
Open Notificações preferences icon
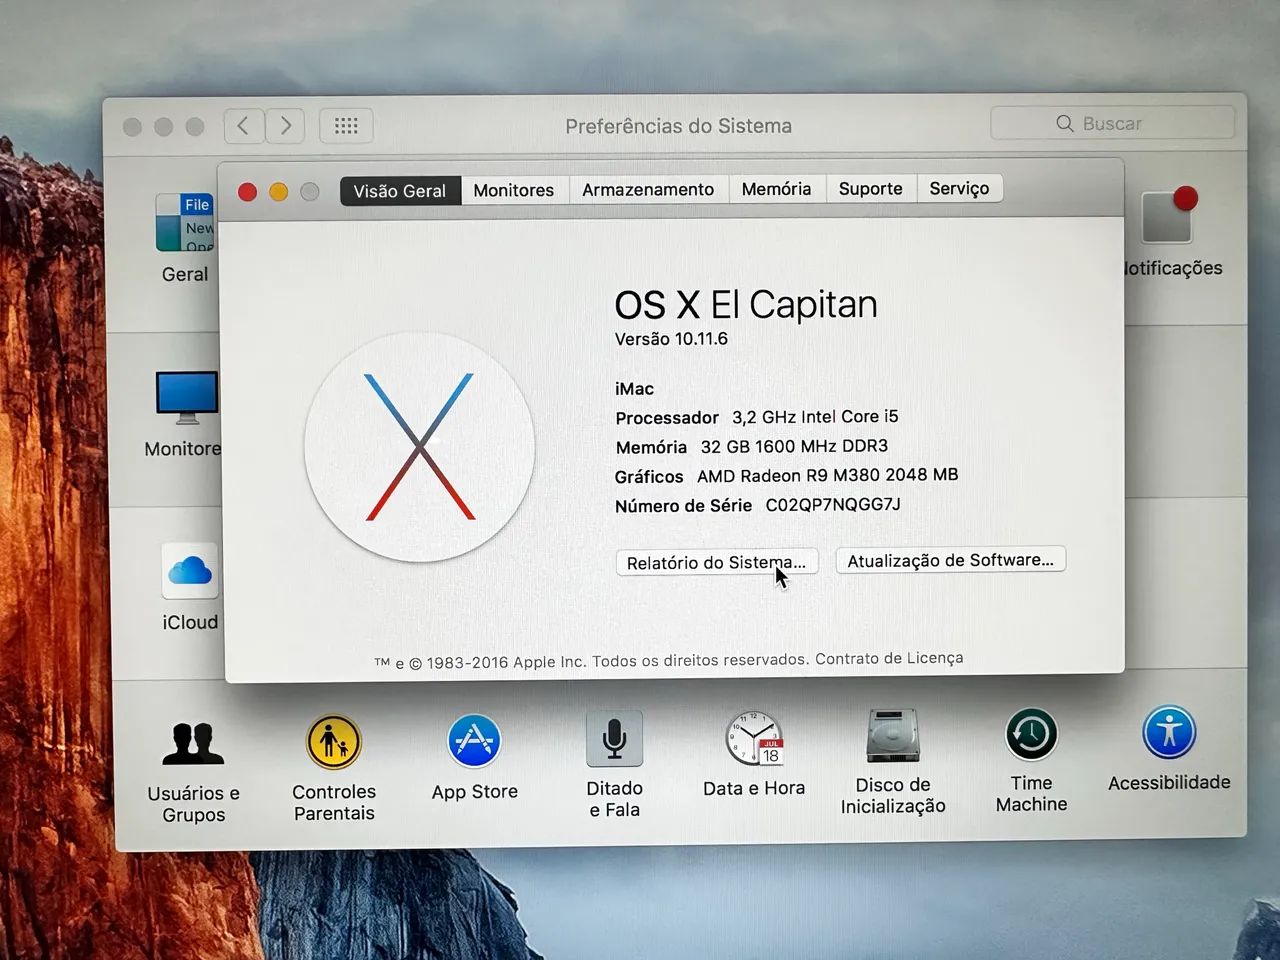point(1168,214)
